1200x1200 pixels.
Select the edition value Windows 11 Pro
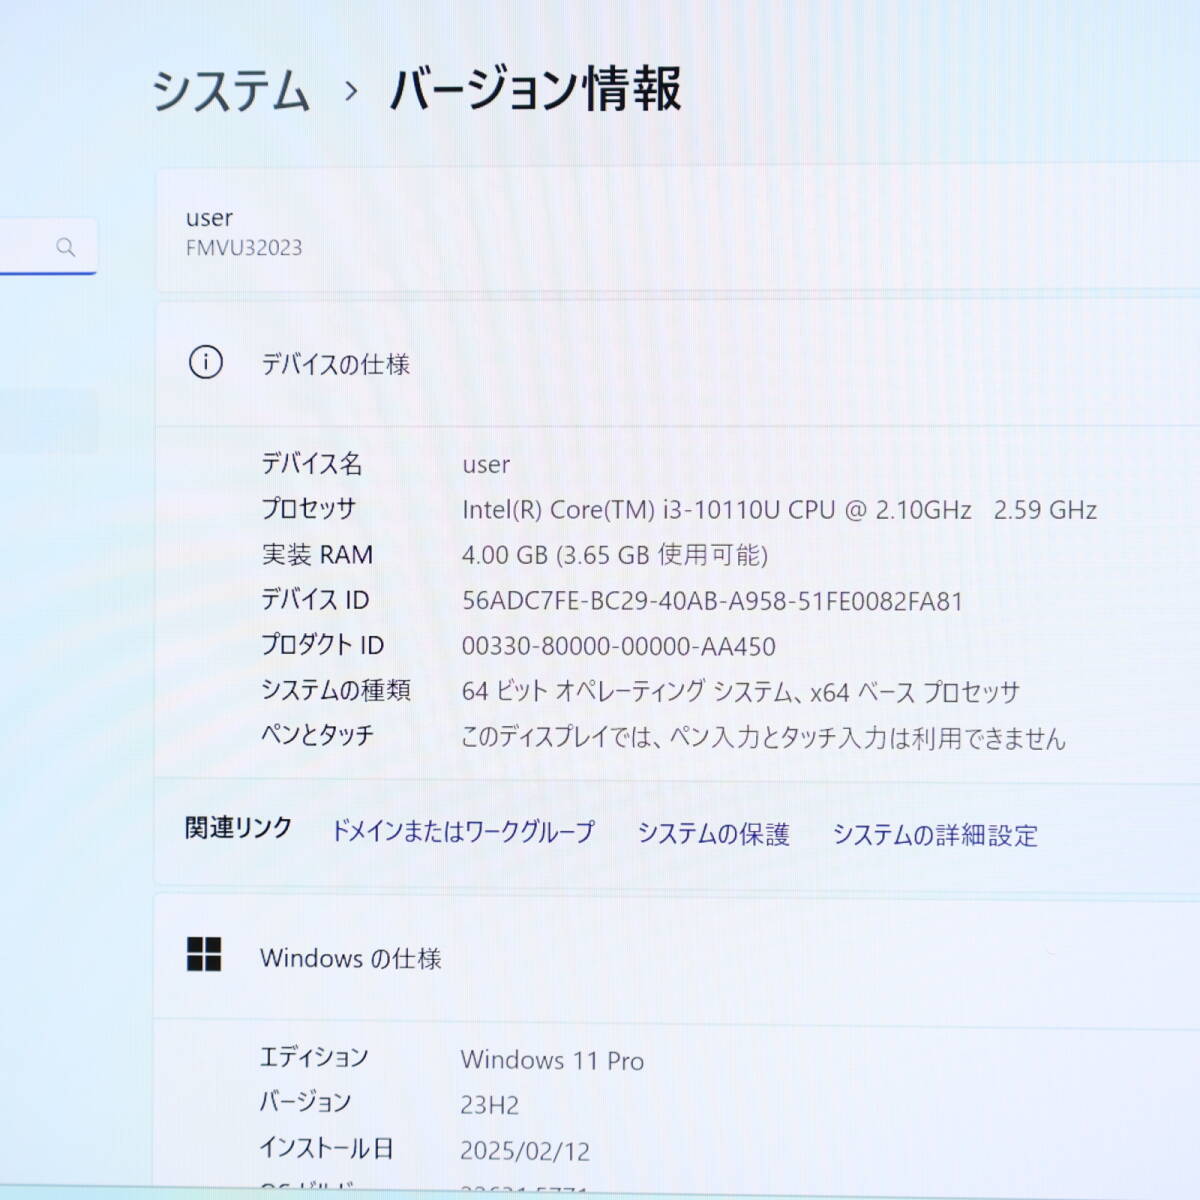tap(552, 1060)
